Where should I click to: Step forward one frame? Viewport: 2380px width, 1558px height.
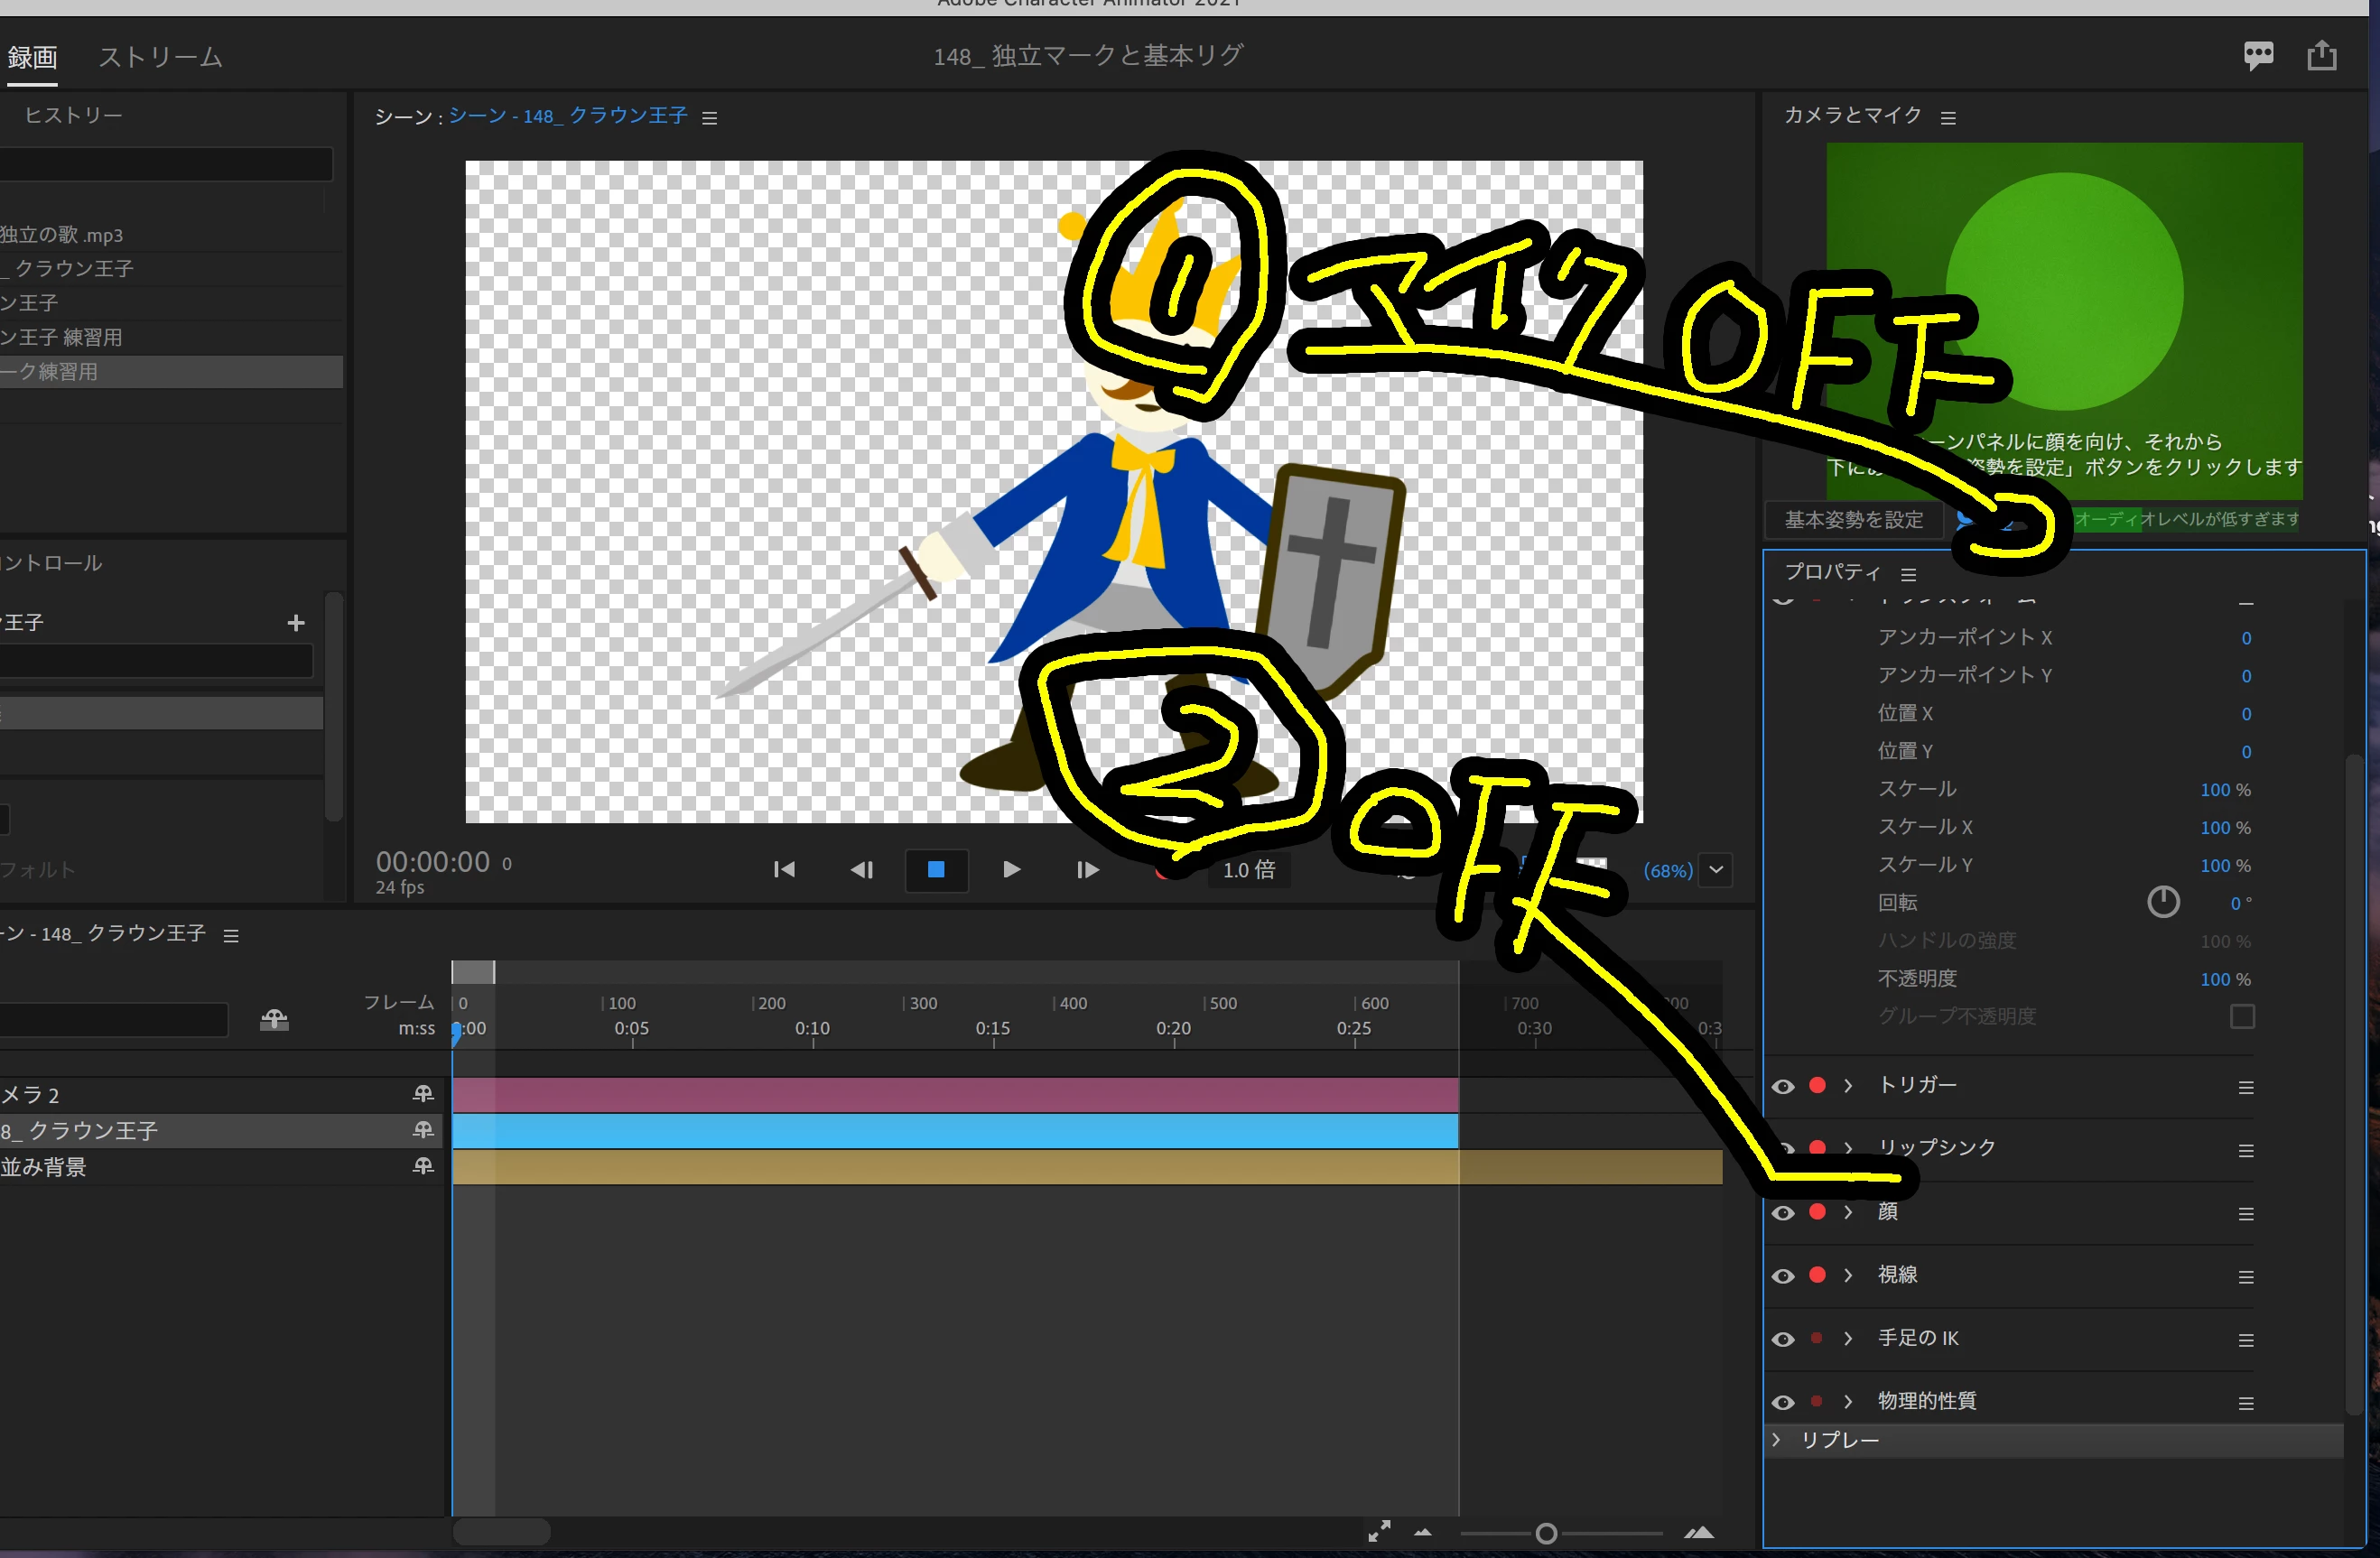1087,870
